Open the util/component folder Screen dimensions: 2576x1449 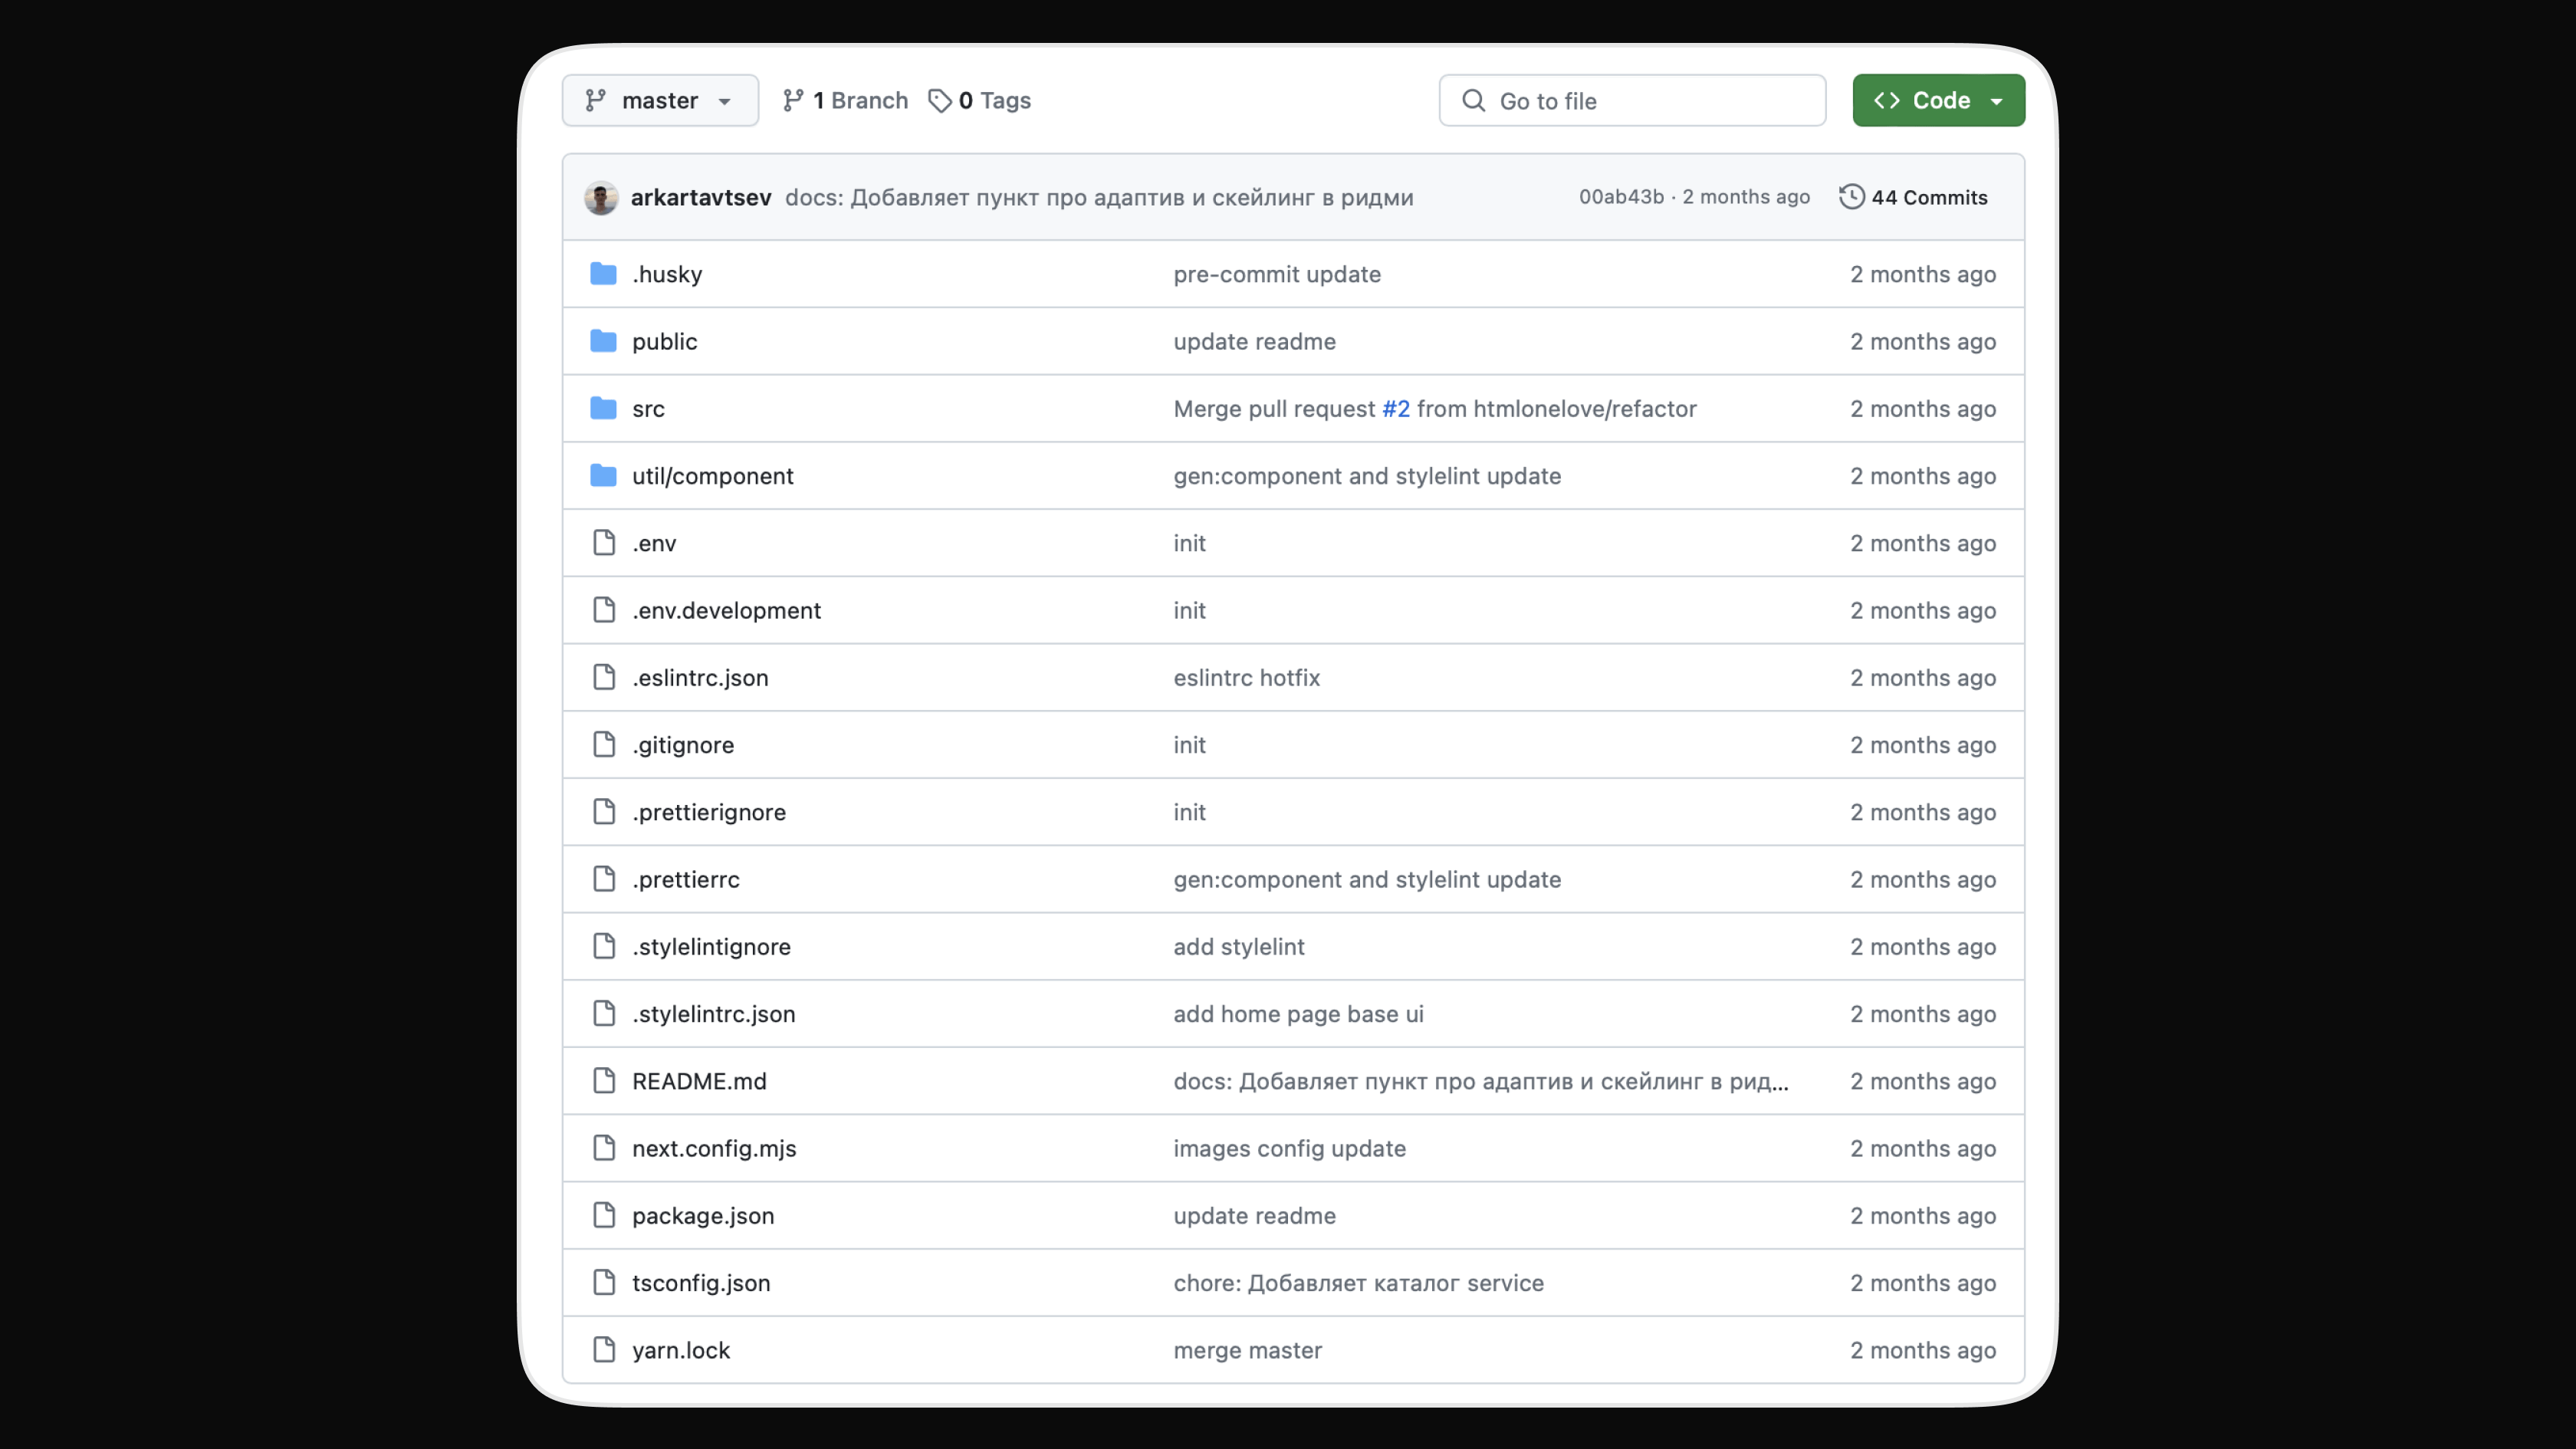pyautogui.click(x=712, y=476)
